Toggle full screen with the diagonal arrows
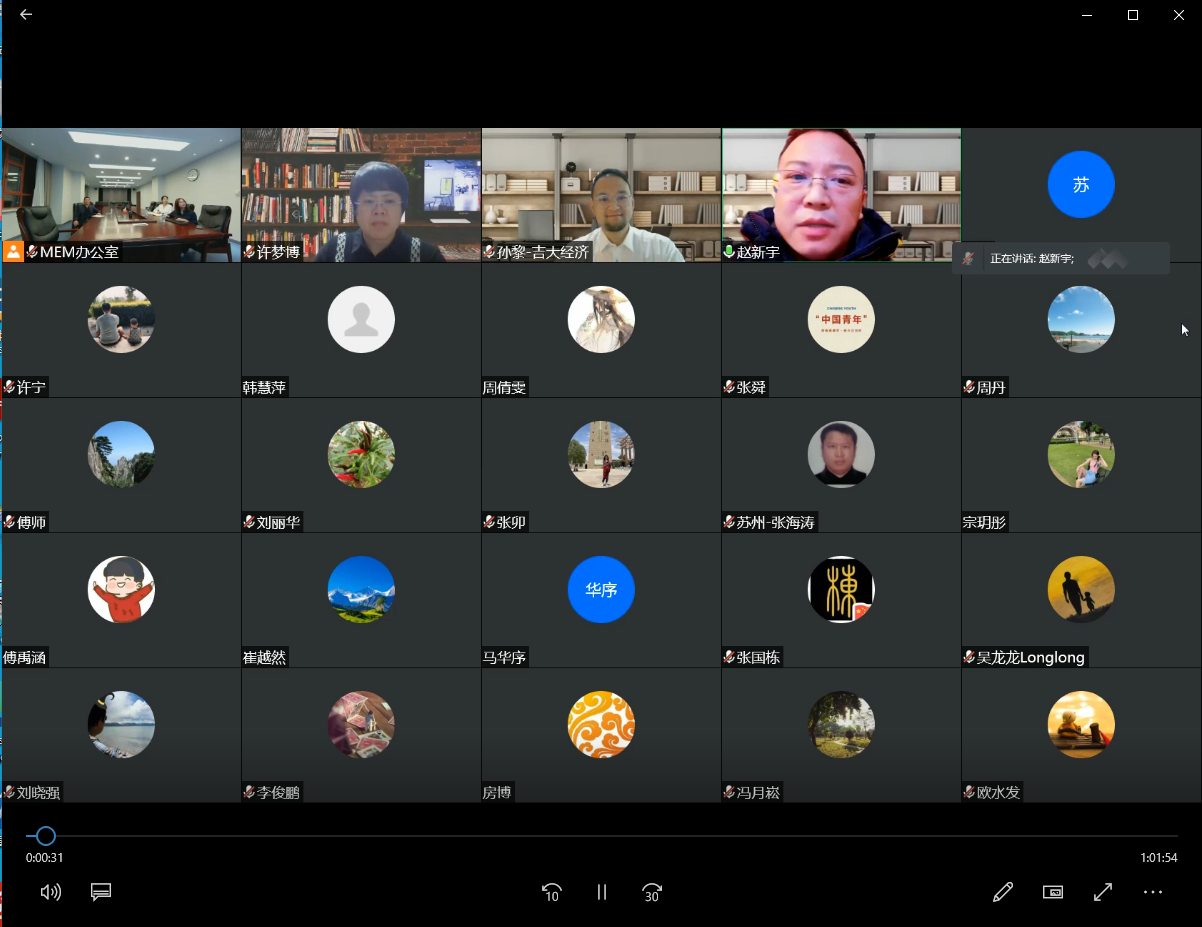Screen dimensions: 1202x927 click(1103, 892)
